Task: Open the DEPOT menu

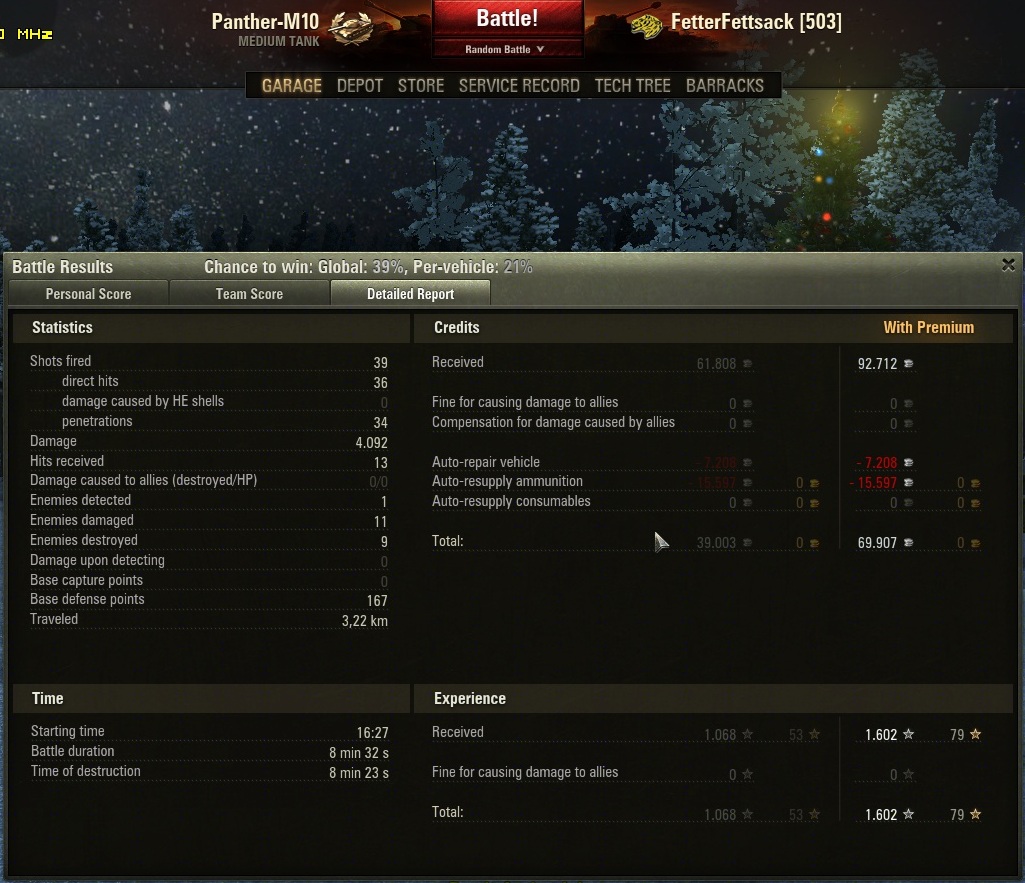Action: 360,86
